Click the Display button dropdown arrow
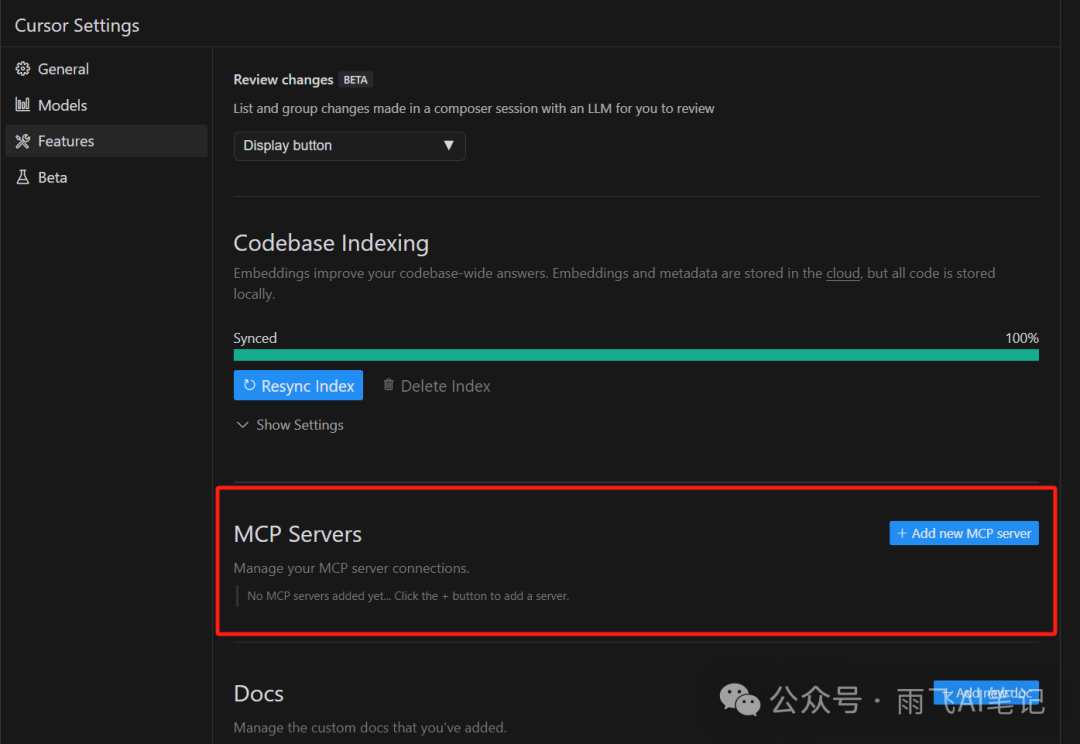 click(x=448, y=145)
